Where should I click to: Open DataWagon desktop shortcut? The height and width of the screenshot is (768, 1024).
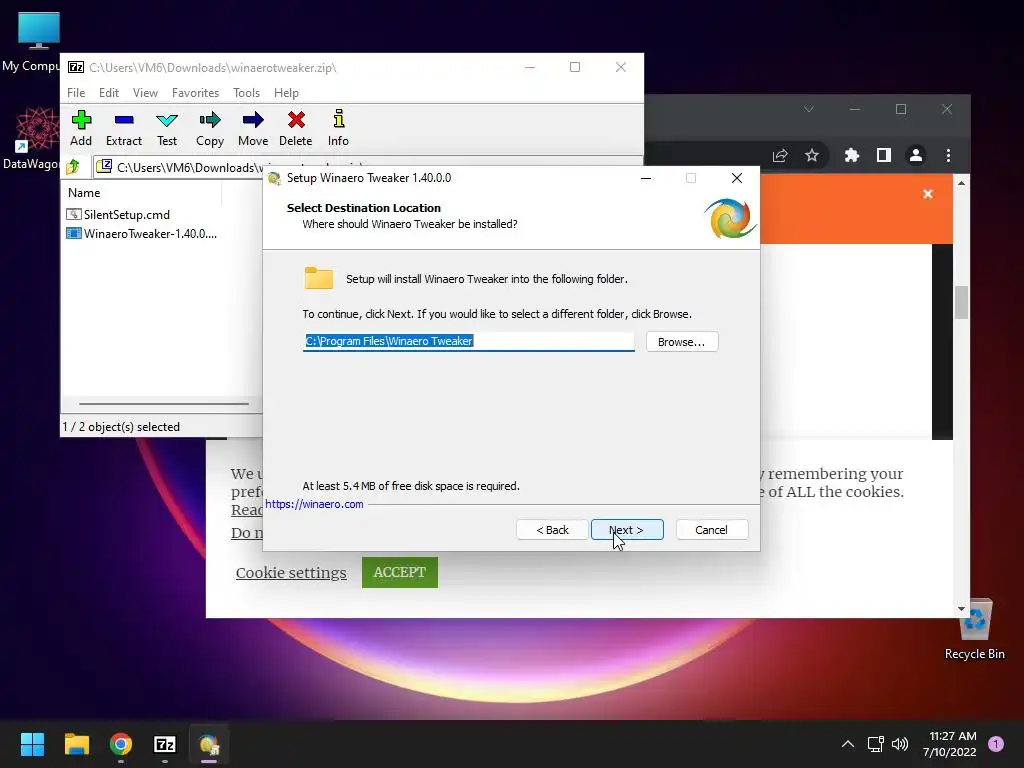click(x=37, y=138)
